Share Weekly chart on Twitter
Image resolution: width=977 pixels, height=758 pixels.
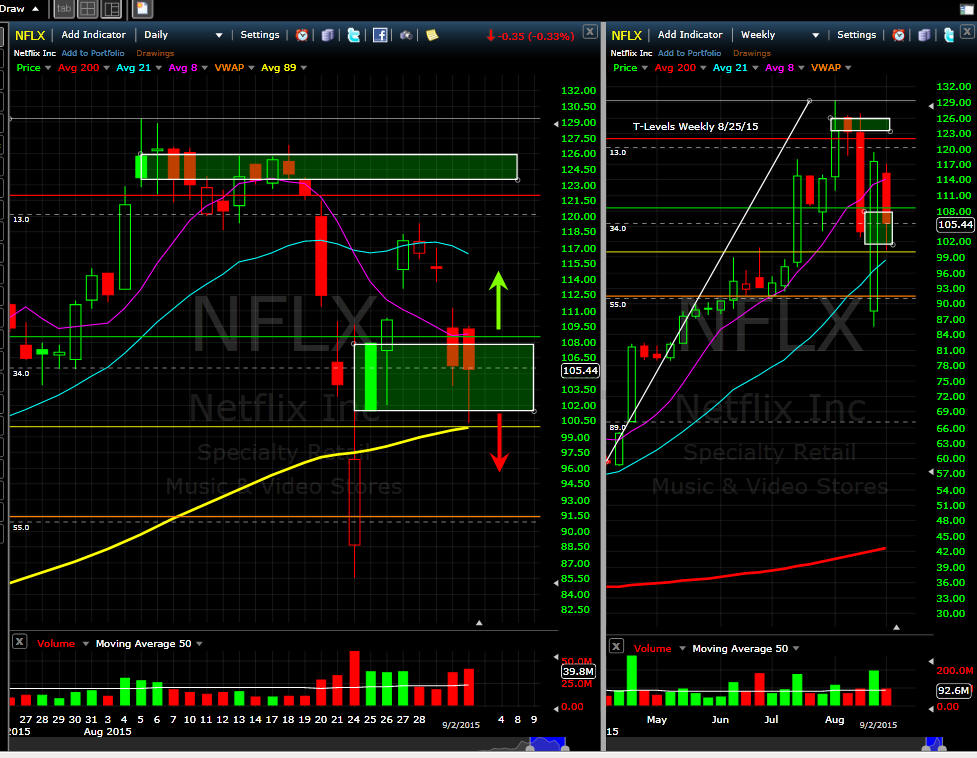[949, 35]
